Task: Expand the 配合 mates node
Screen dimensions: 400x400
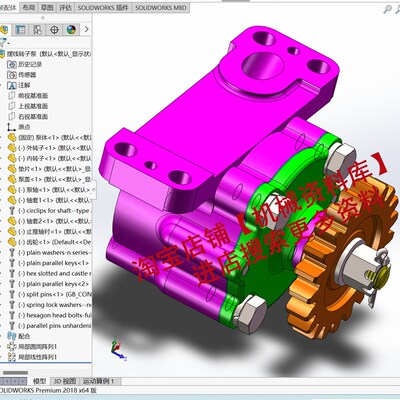Action: [x=1, y=336]
